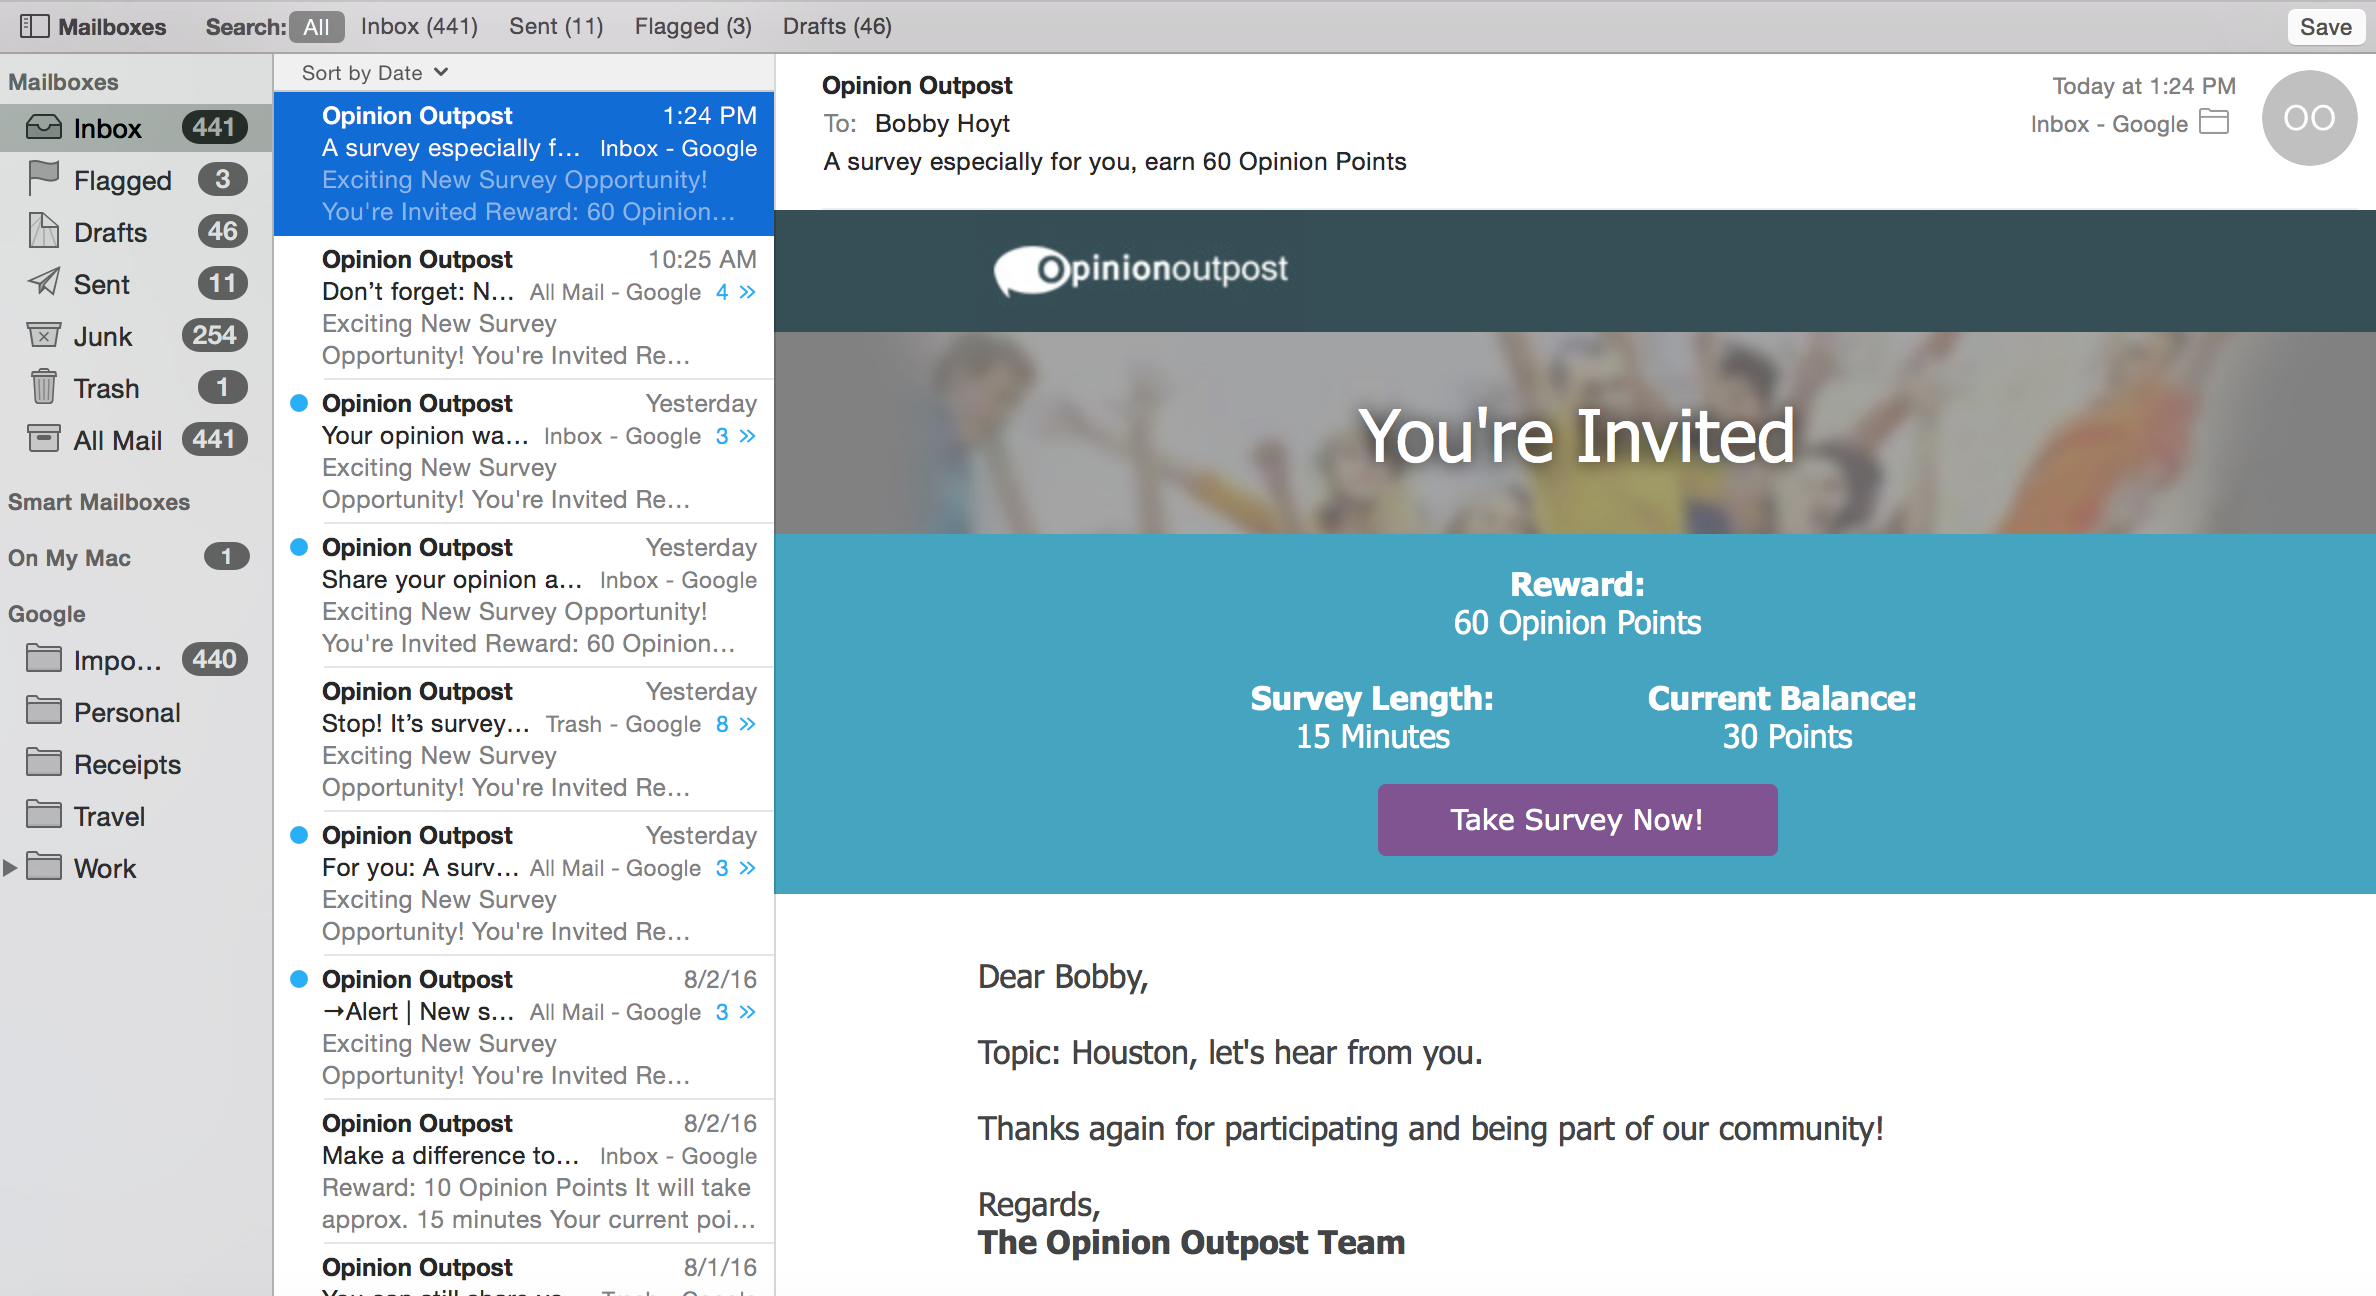Click the Drafts count badge 46

click(x=222, y=231)
